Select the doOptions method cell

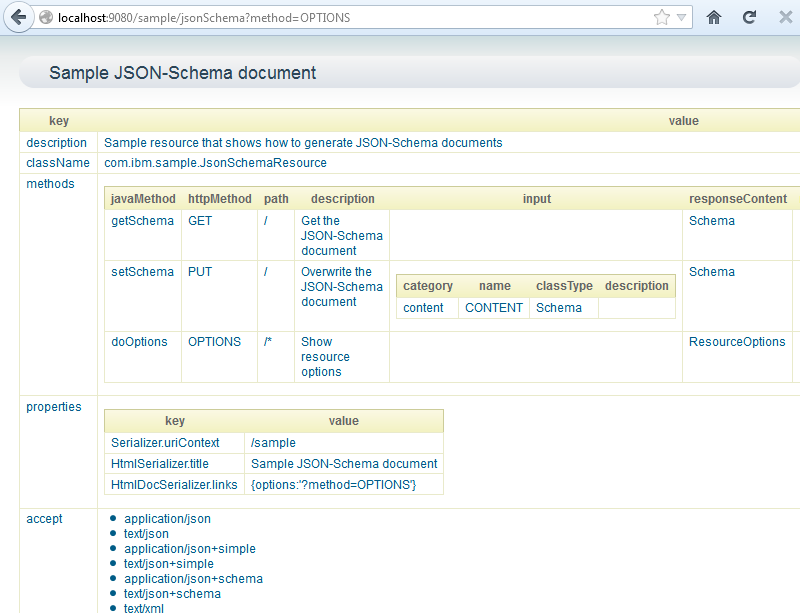click(x=139, y=342)
